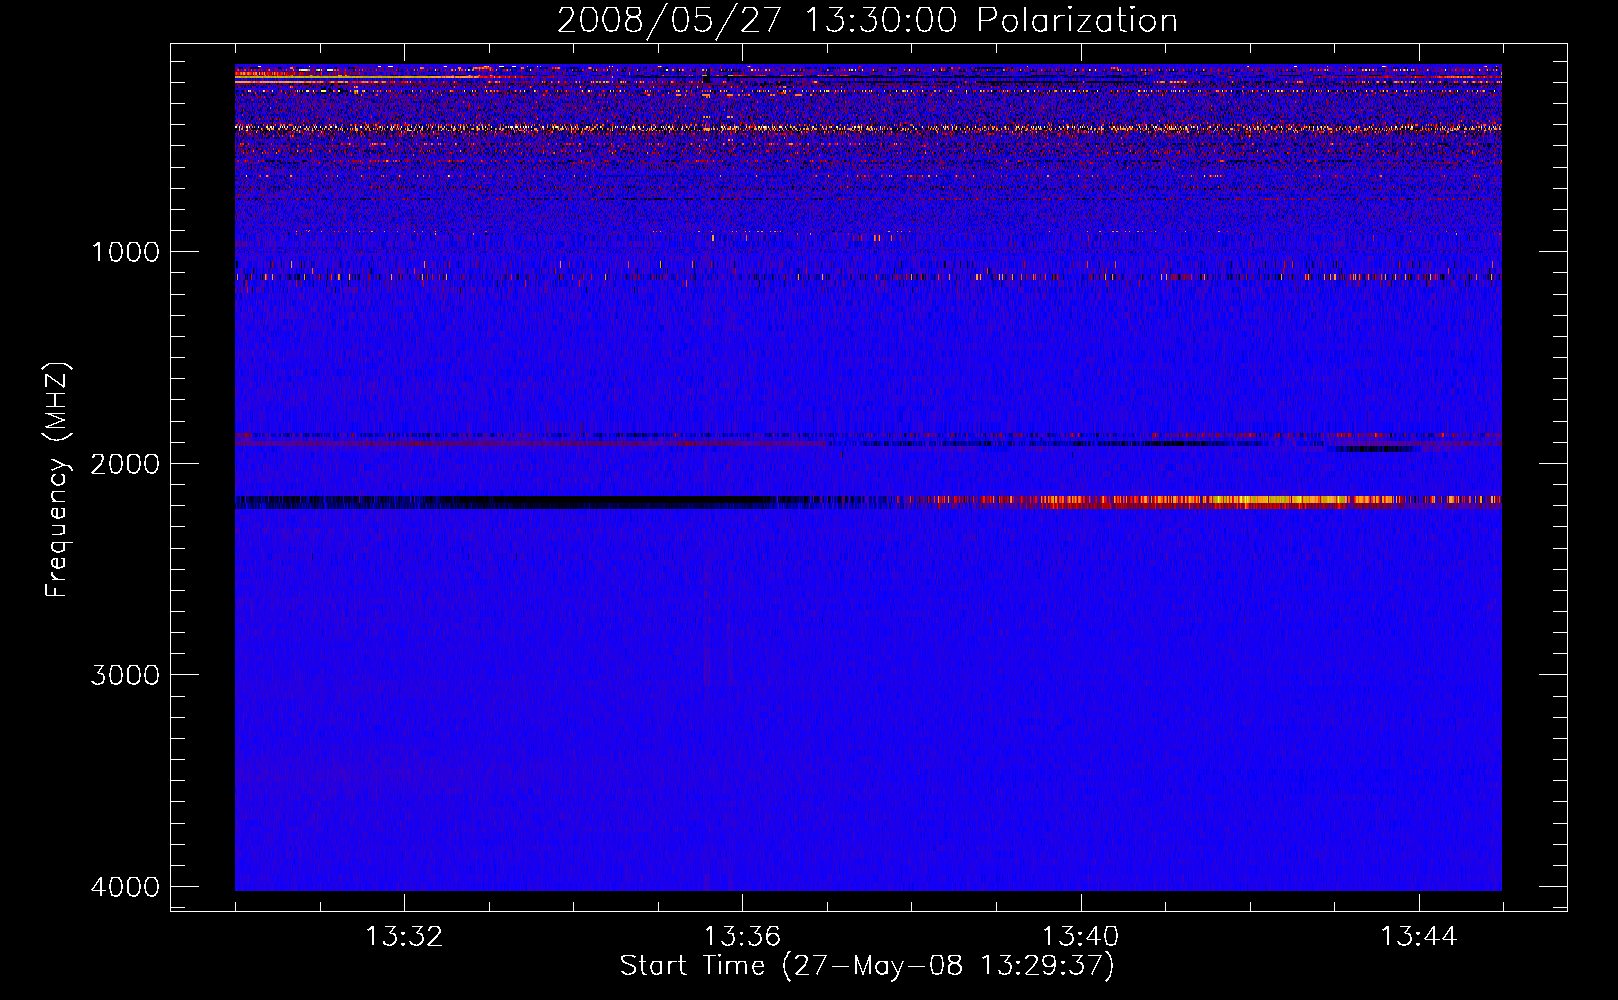Click the 1000 frequency tick label
The image size is (1618, 1000).
pos(125,251)
